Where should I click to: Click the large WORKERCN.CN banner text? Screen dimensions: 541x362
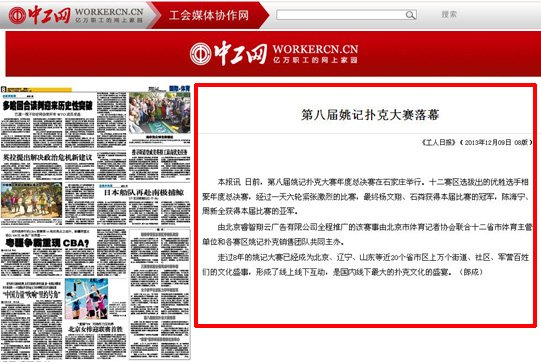[x=315, y=49]
